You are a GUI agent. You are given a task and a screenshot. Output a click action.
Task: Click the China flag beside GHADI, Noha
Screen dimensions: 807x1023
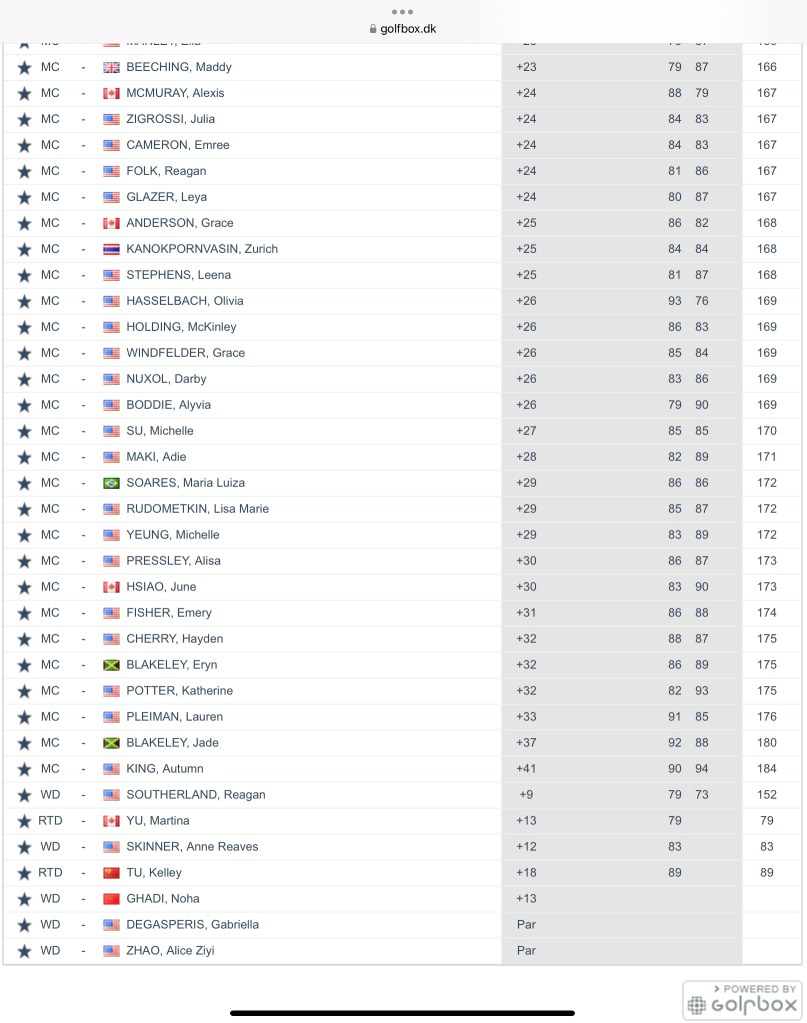(111, 899)
